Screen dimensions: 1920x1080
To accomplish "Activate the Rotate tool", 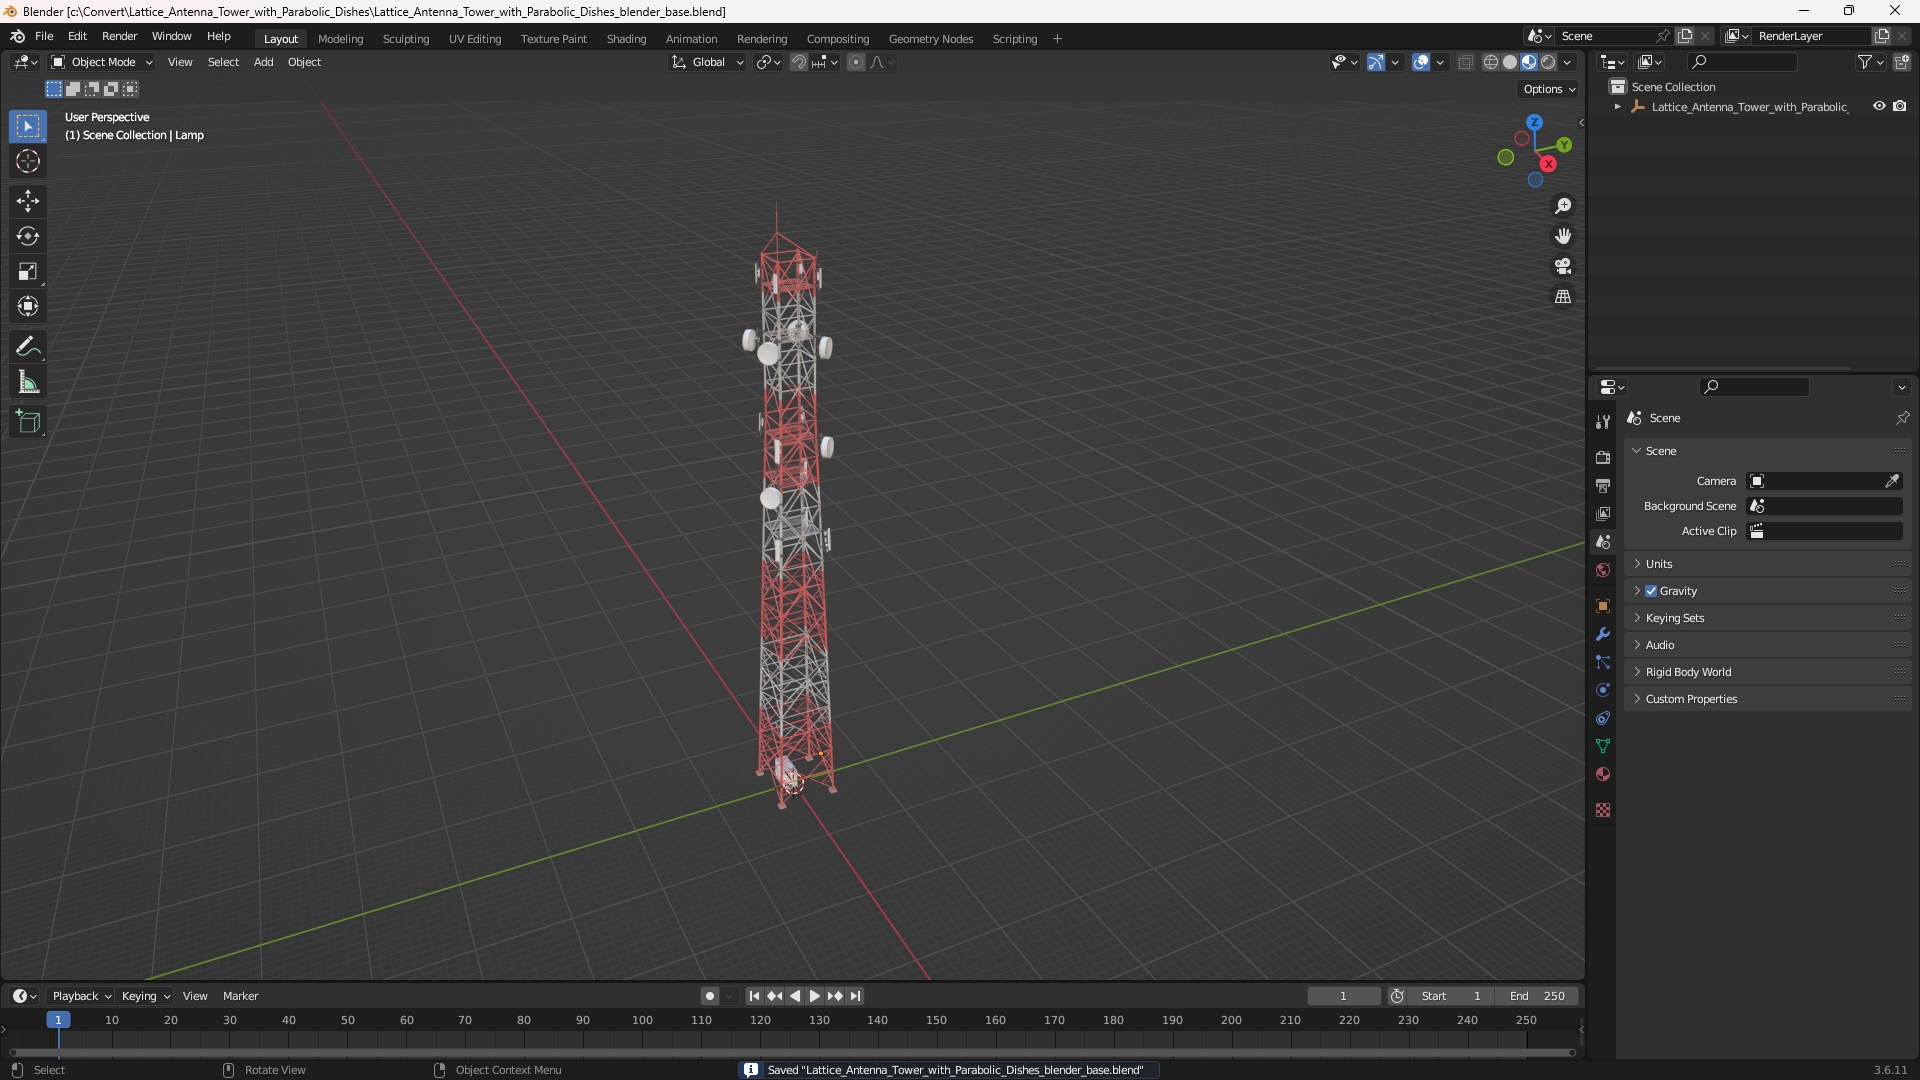I will click(x=28, y=236).
